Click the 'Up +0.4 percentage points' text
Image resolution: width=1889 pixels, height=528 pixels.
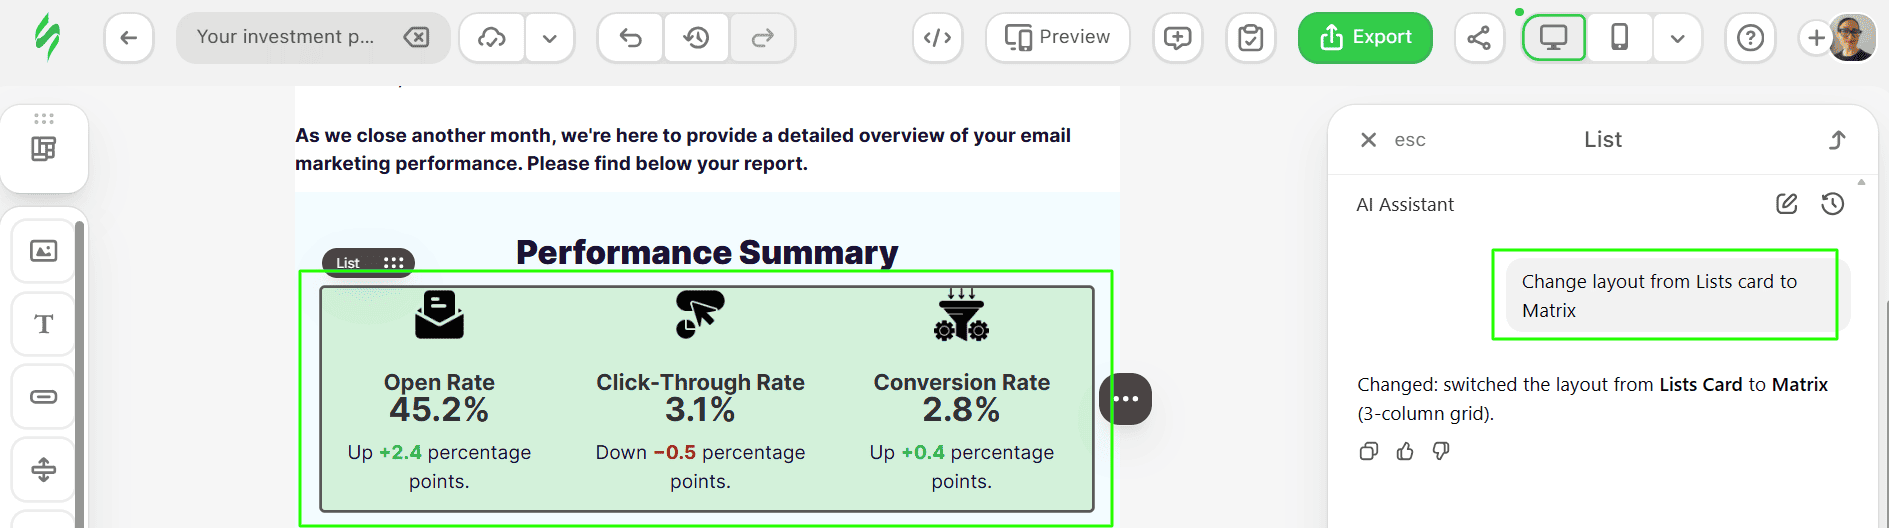(x=961, y=467)
